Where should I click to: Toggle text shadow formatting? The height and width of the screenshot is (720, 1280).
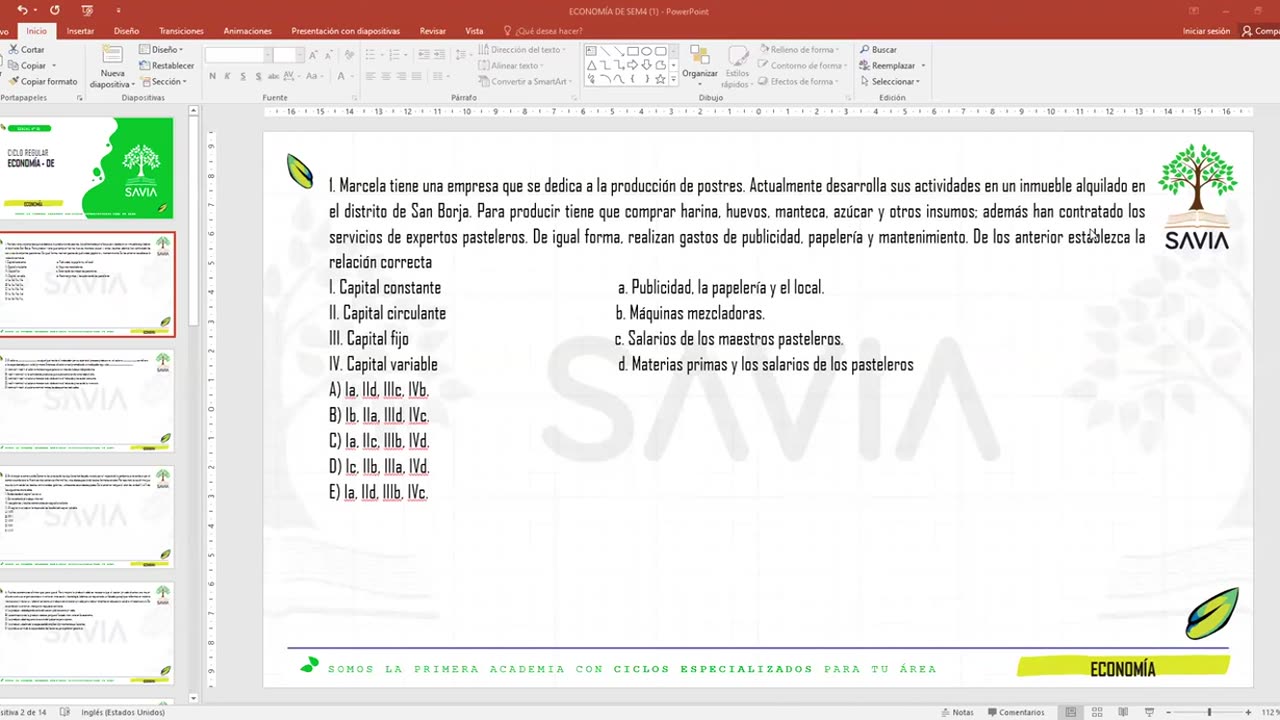(x=258, y=76)
